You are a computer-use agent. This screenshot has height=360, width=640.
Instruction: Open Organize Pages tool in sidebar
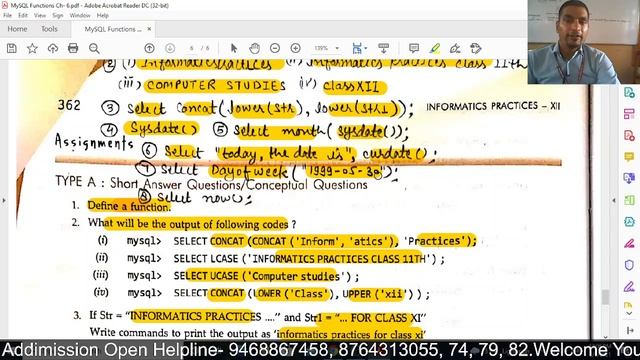(629, 114)
